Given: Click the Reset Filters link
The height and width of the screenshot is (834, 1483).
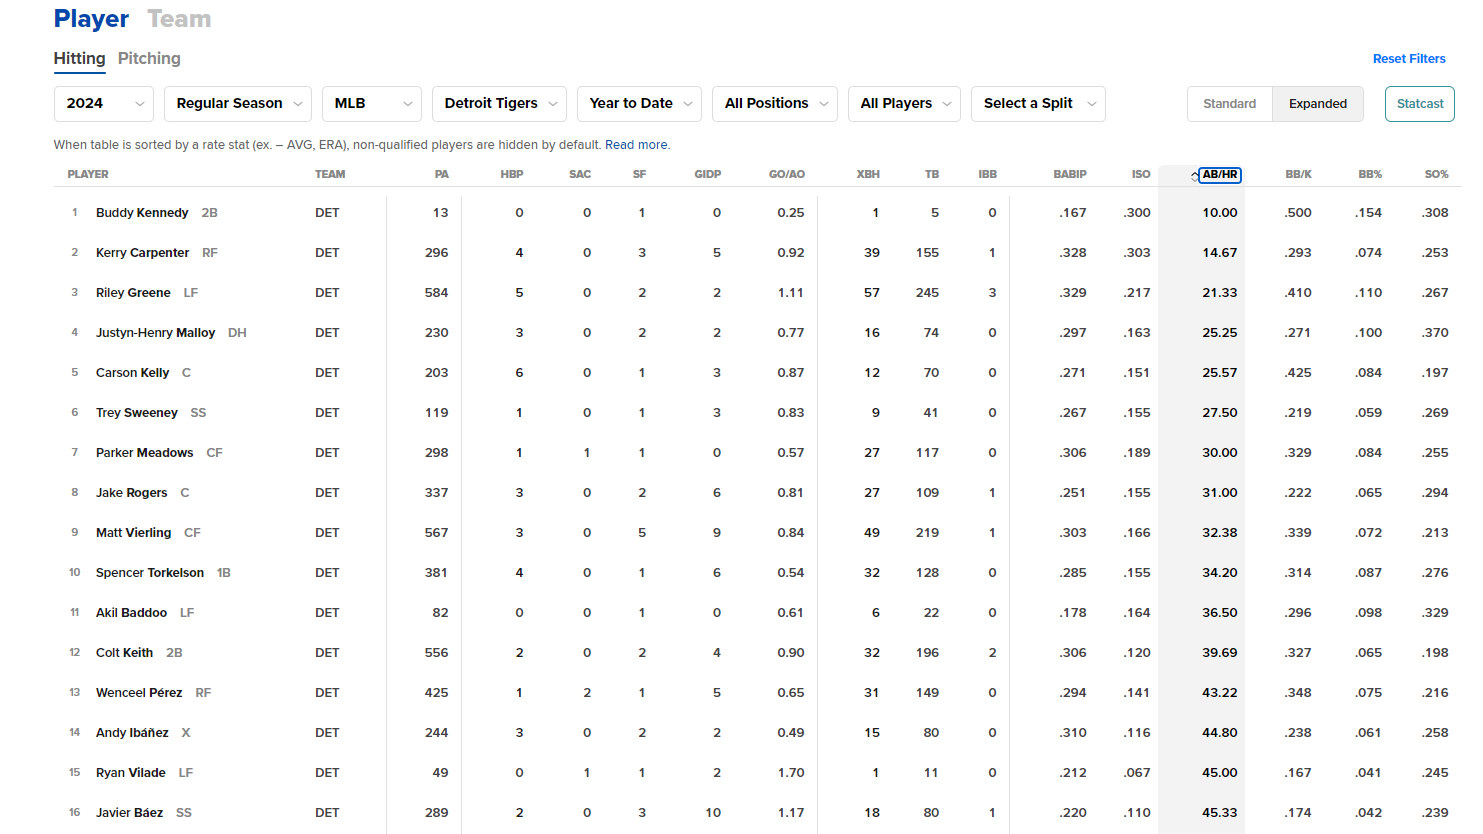Looking at the screenshot, I should pyautogui.click(x=1408, y=59).
